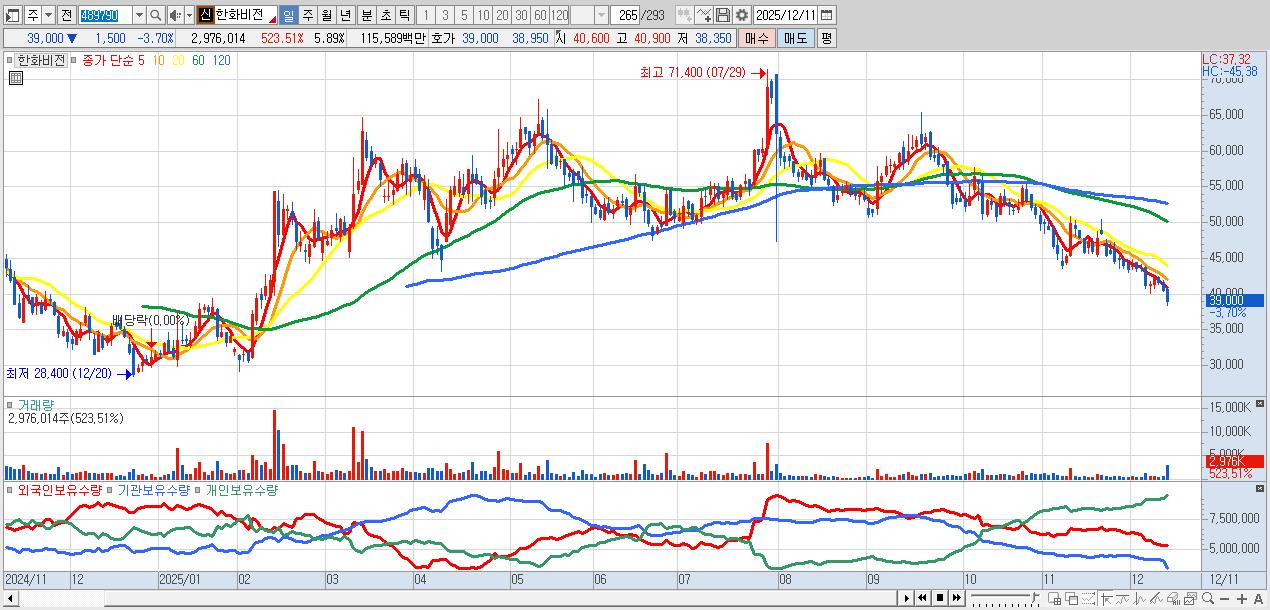
Task: Click the 'A' text annotation icon
Action: coord(1258,599)
